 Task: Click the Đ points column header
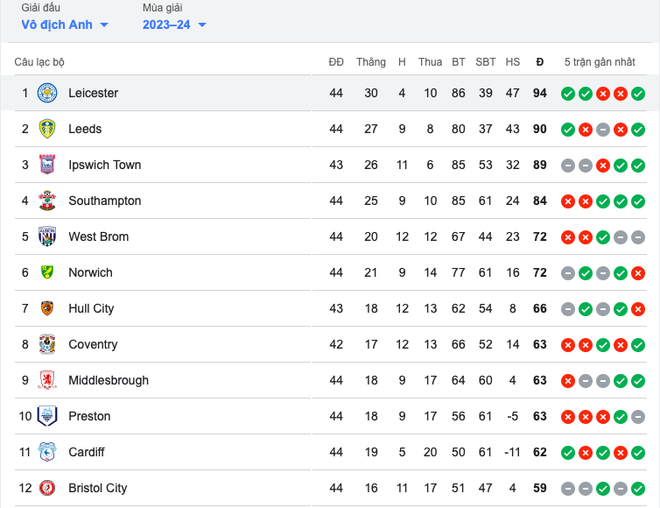tap(540, 62)
